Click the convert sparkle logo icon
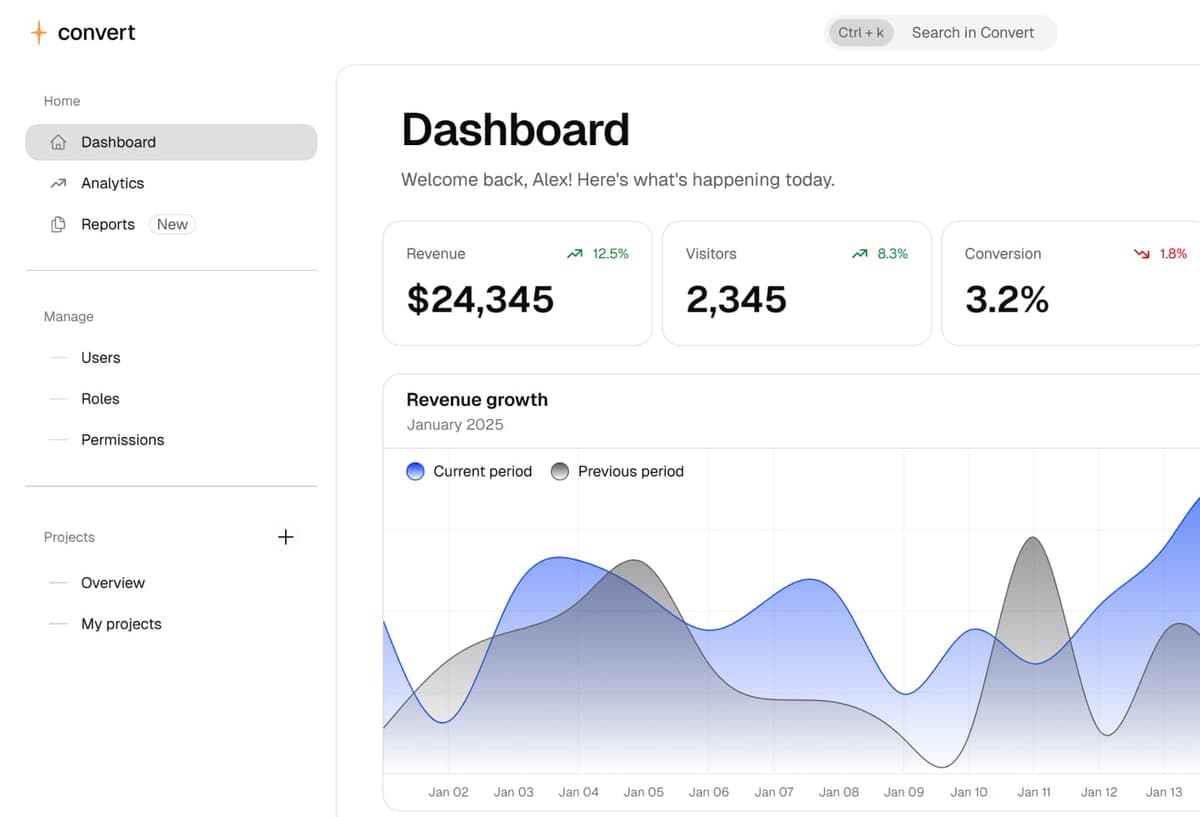Viewport: 1200px width, 817px height. click(38, 32)
